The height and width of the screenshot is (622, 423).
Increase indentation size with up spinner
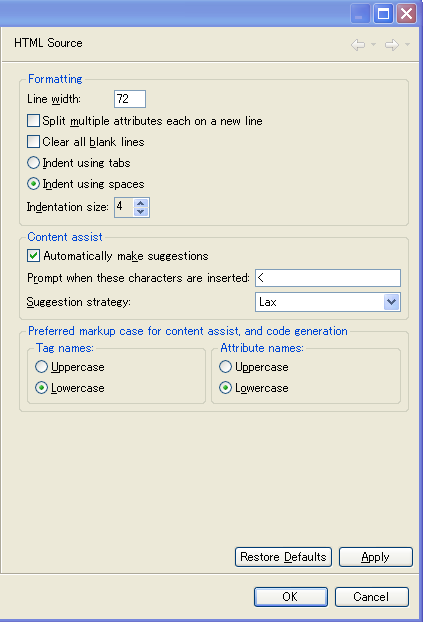click(x=140, y=203)
